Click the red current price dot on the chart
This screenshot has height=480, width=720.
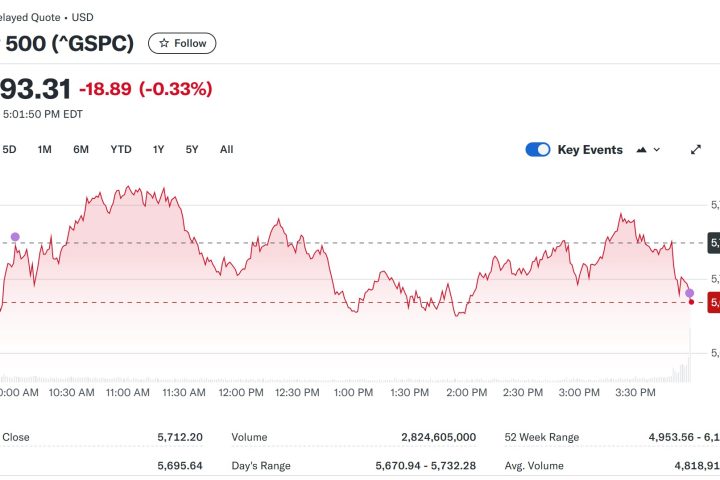tap(691, 301)
